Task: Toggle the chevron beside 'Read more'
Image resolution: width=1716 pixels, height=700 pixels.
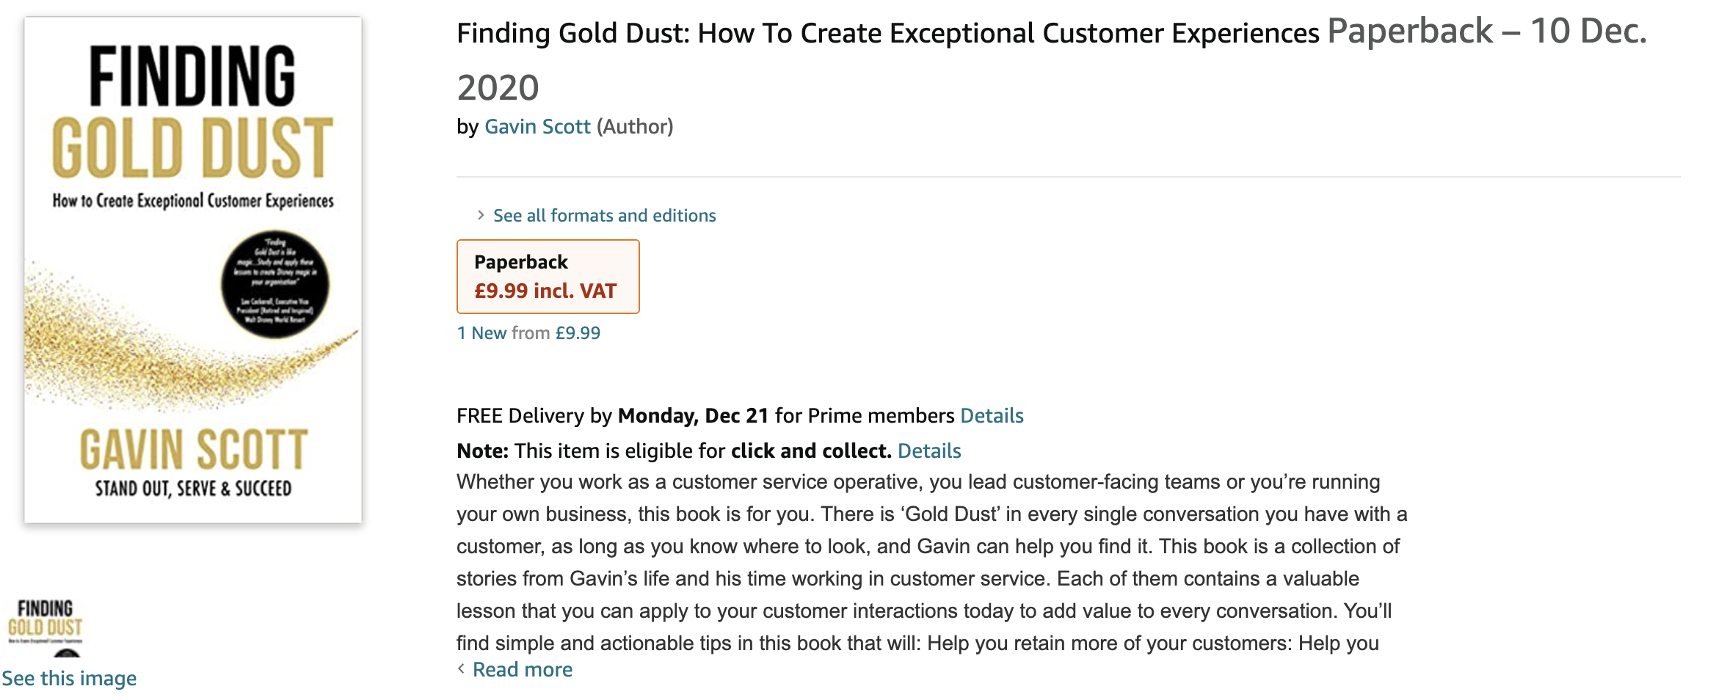Action: [x=461, y=669]
